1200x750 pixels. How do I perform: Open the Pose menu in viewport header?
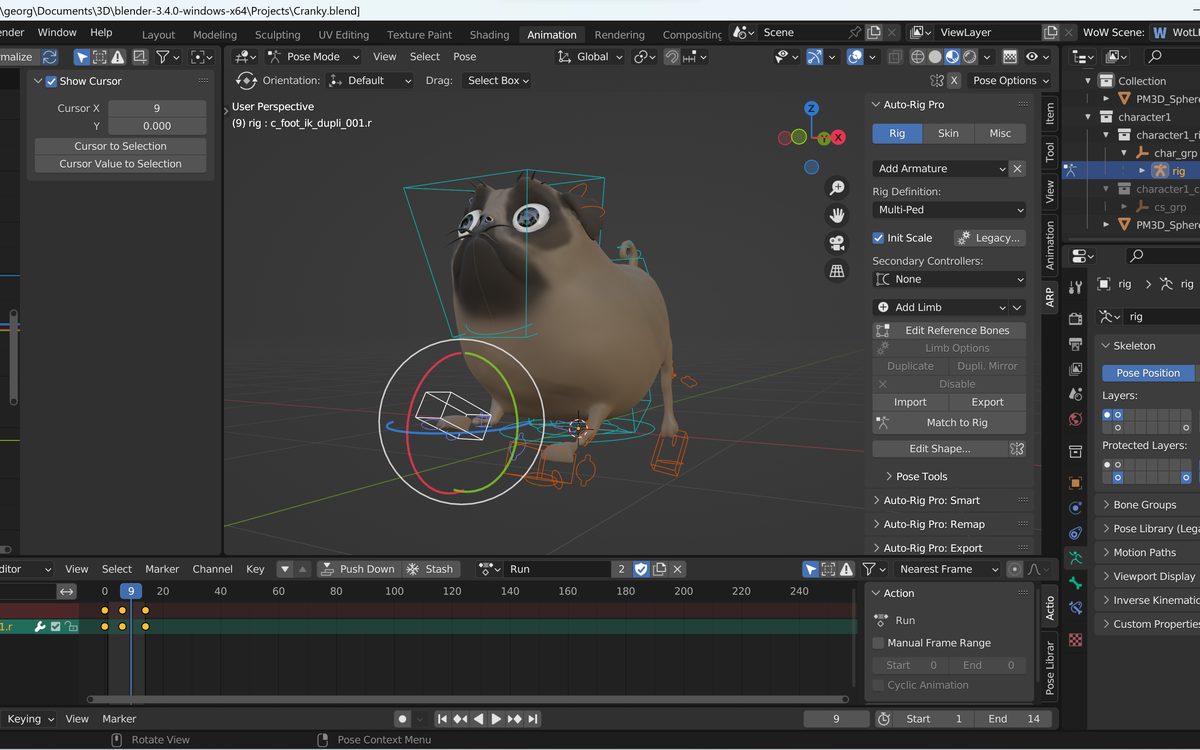tap(465, 57)
